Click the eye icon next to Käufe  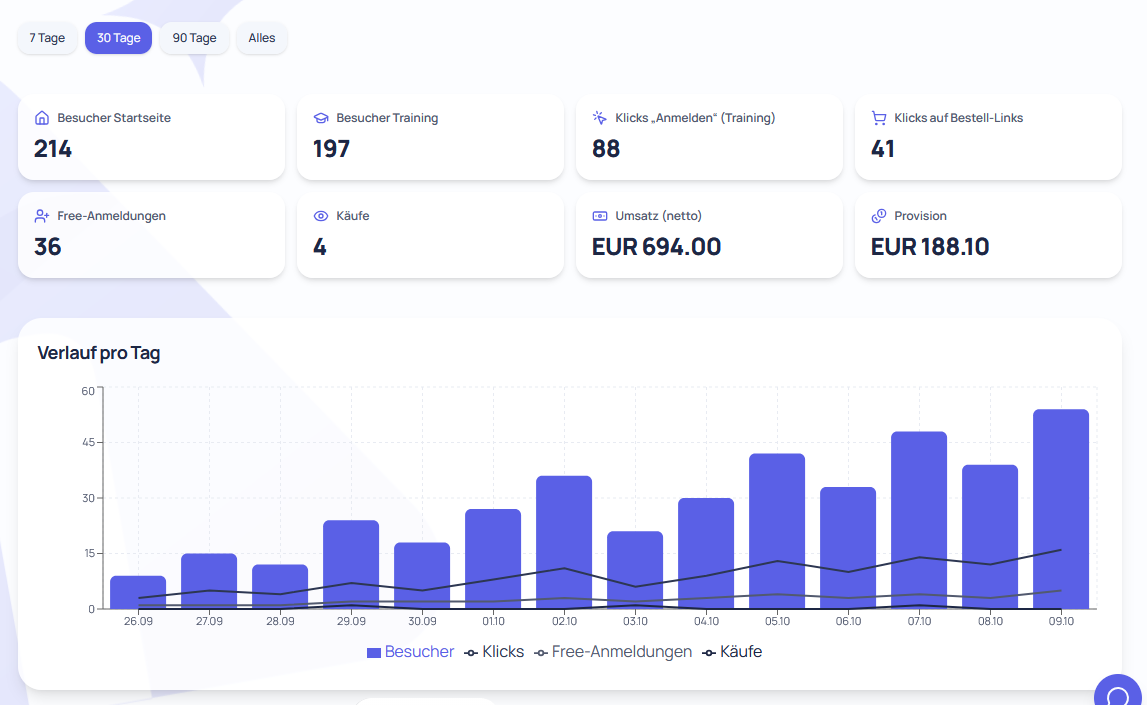click(320, 216)
